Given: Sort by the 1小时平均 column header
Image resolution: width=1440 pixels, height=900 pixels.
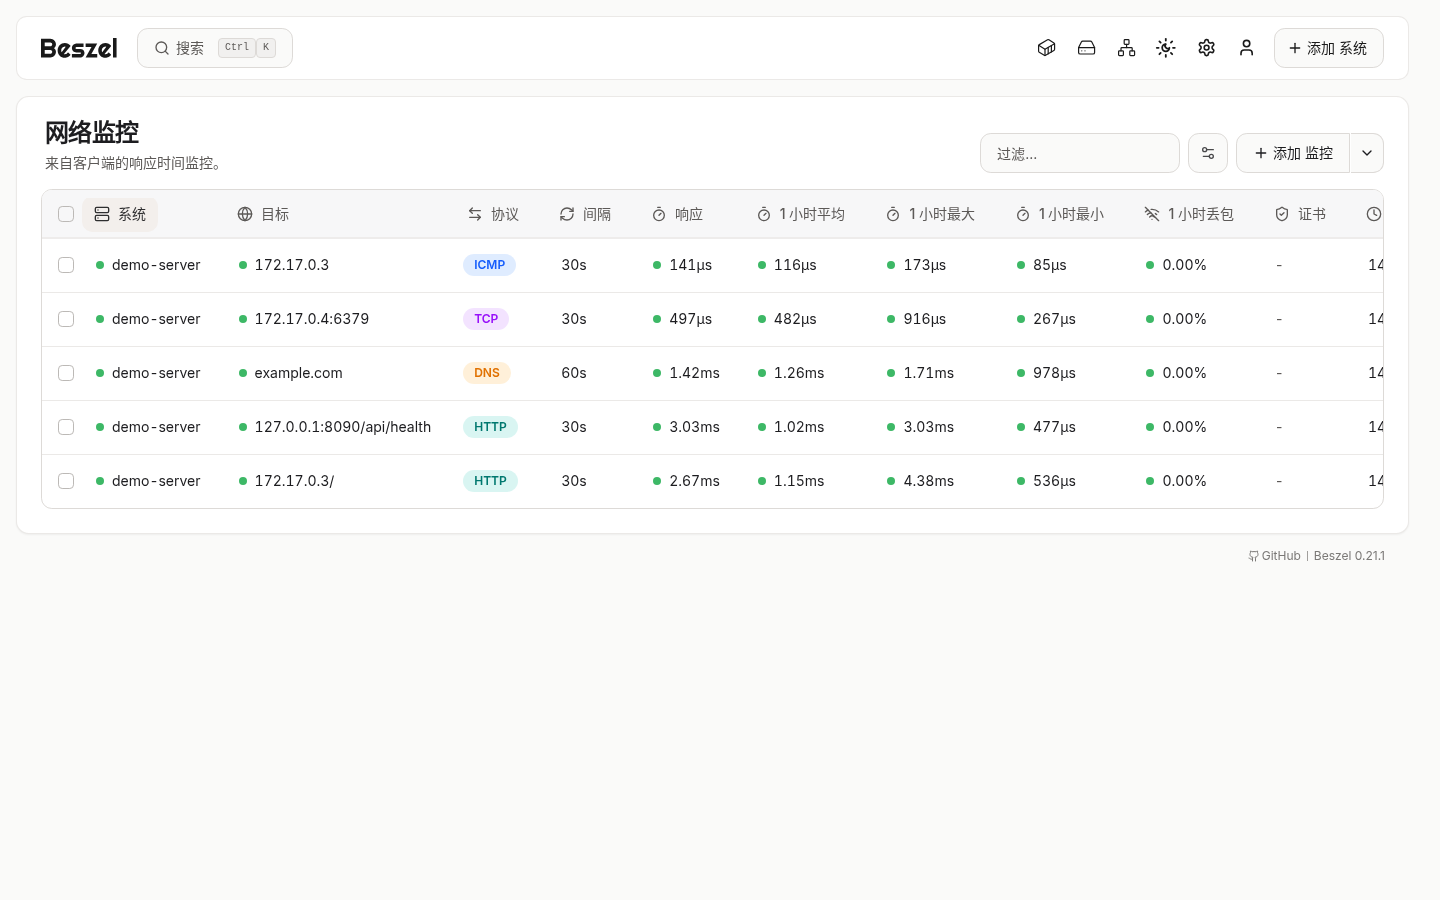Looking at the screenshot, I should (800, 214).
